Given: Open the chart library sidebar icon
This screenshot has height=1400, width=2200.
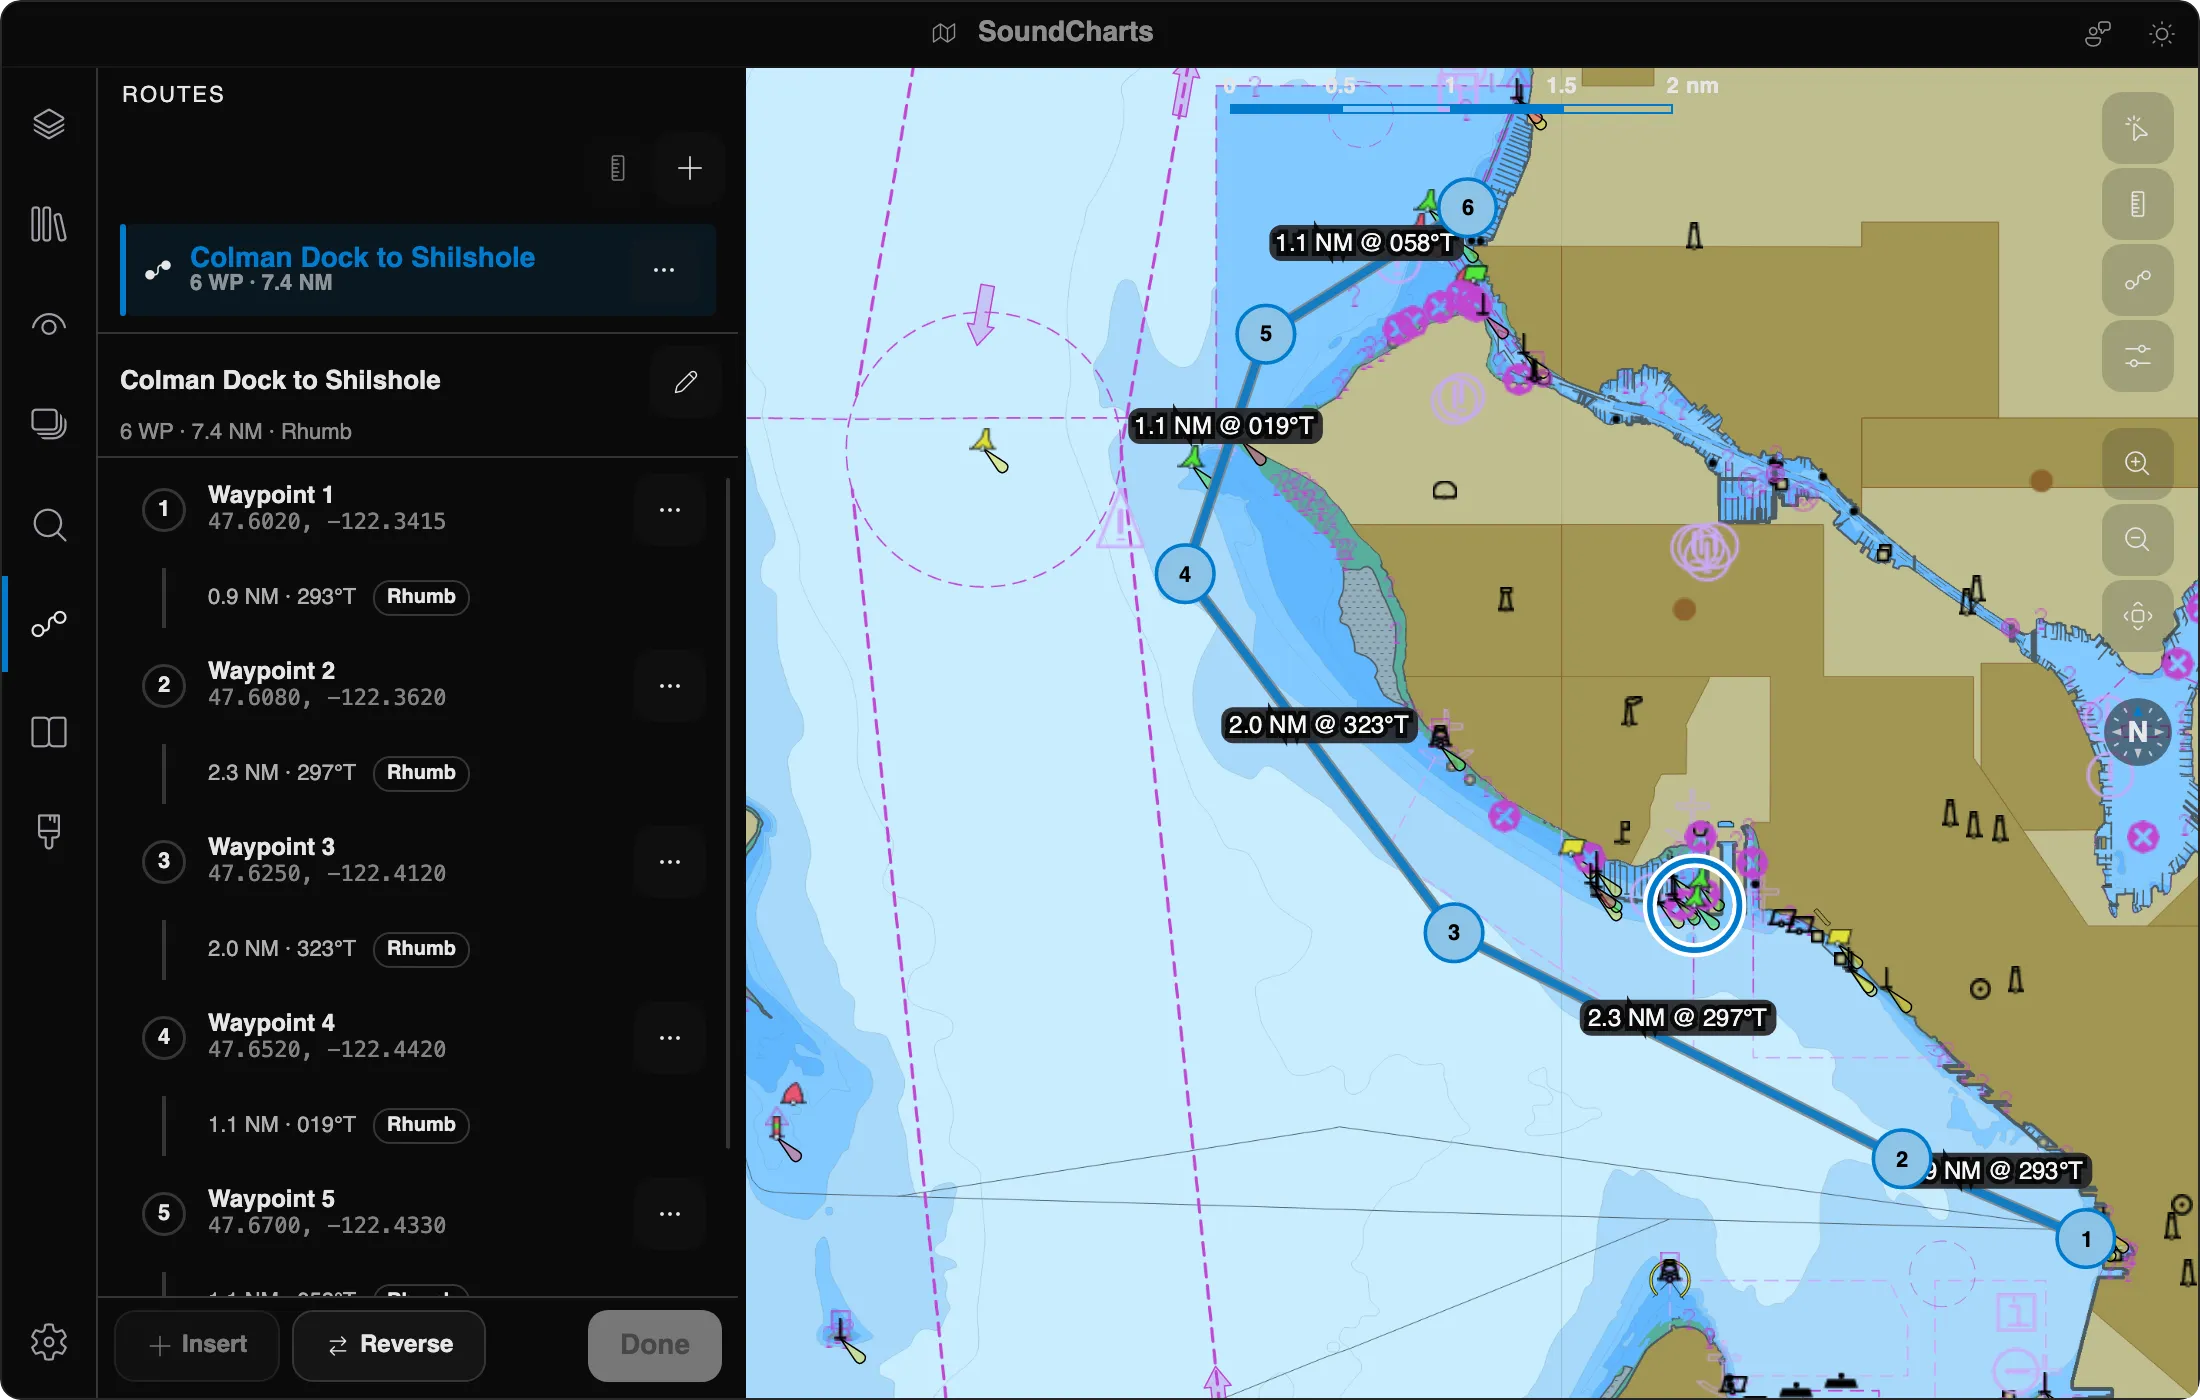Looking at the screenshot, I should click(x=48, y=224).
